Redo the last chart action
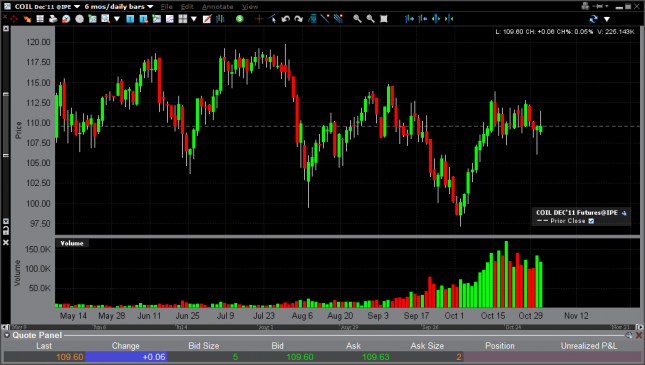Screen dimensions: 645x365 point(299,19)
